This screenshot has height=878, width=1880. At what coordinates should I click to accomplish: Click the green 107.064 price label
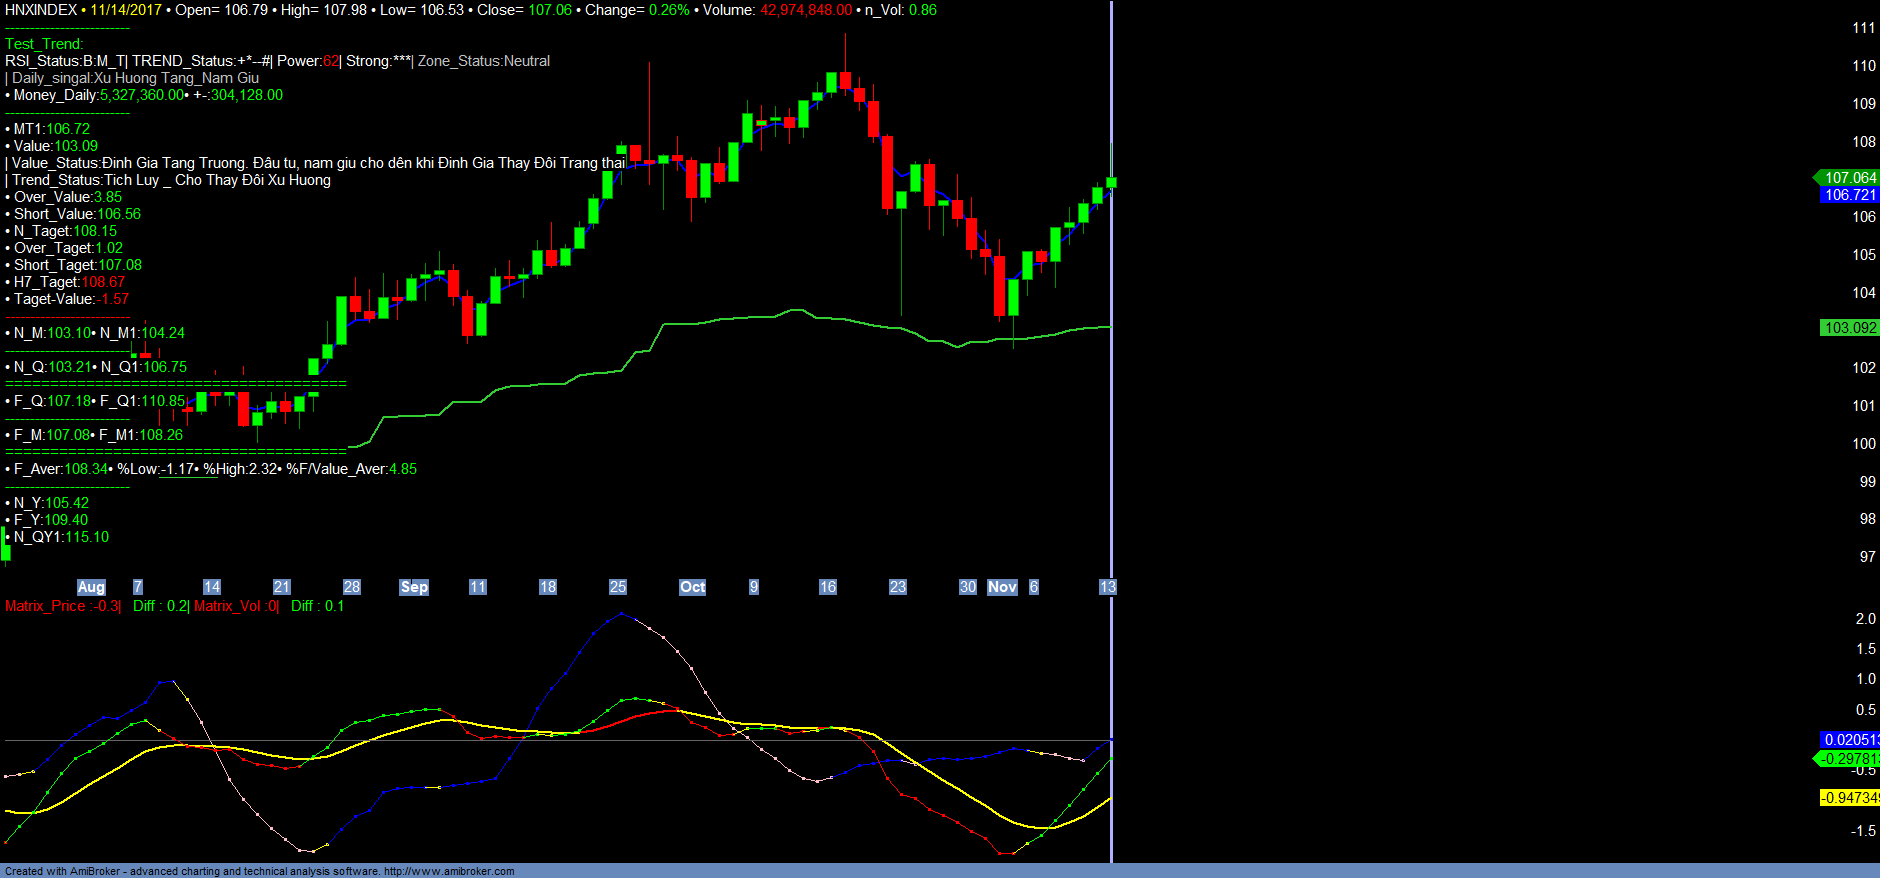tap(1849, 178)
